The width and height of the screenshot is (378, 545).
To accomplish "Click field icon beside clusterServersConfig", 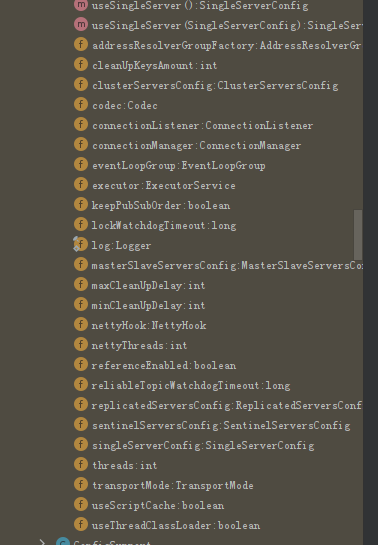I will 81,84.
